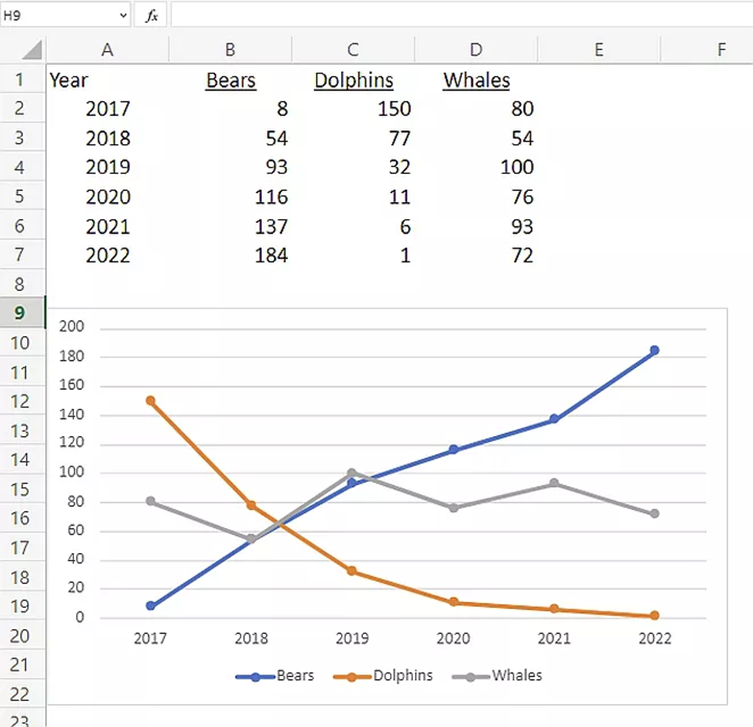Click the 0 label on vertical axis
753x727 pixels.
80,617
